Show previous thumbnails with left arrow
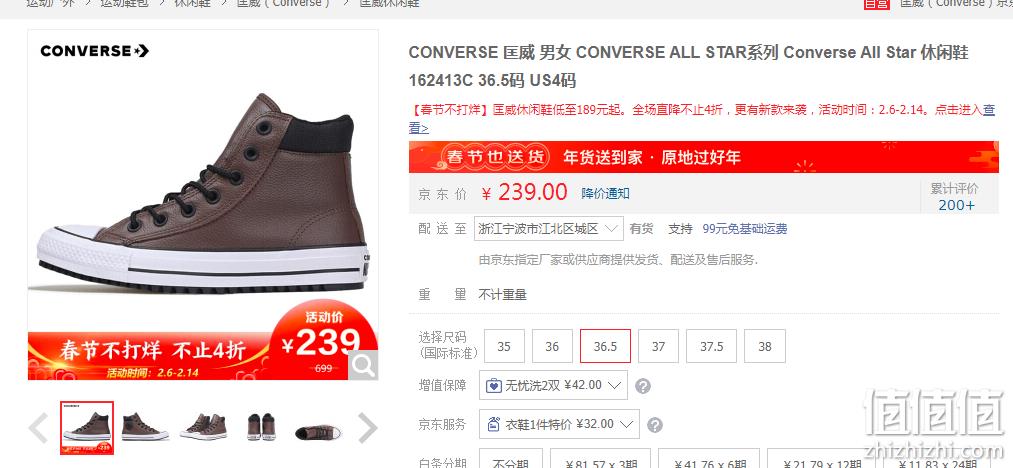This screenshot has width=1013, height=468. click(x=38, y=428)
